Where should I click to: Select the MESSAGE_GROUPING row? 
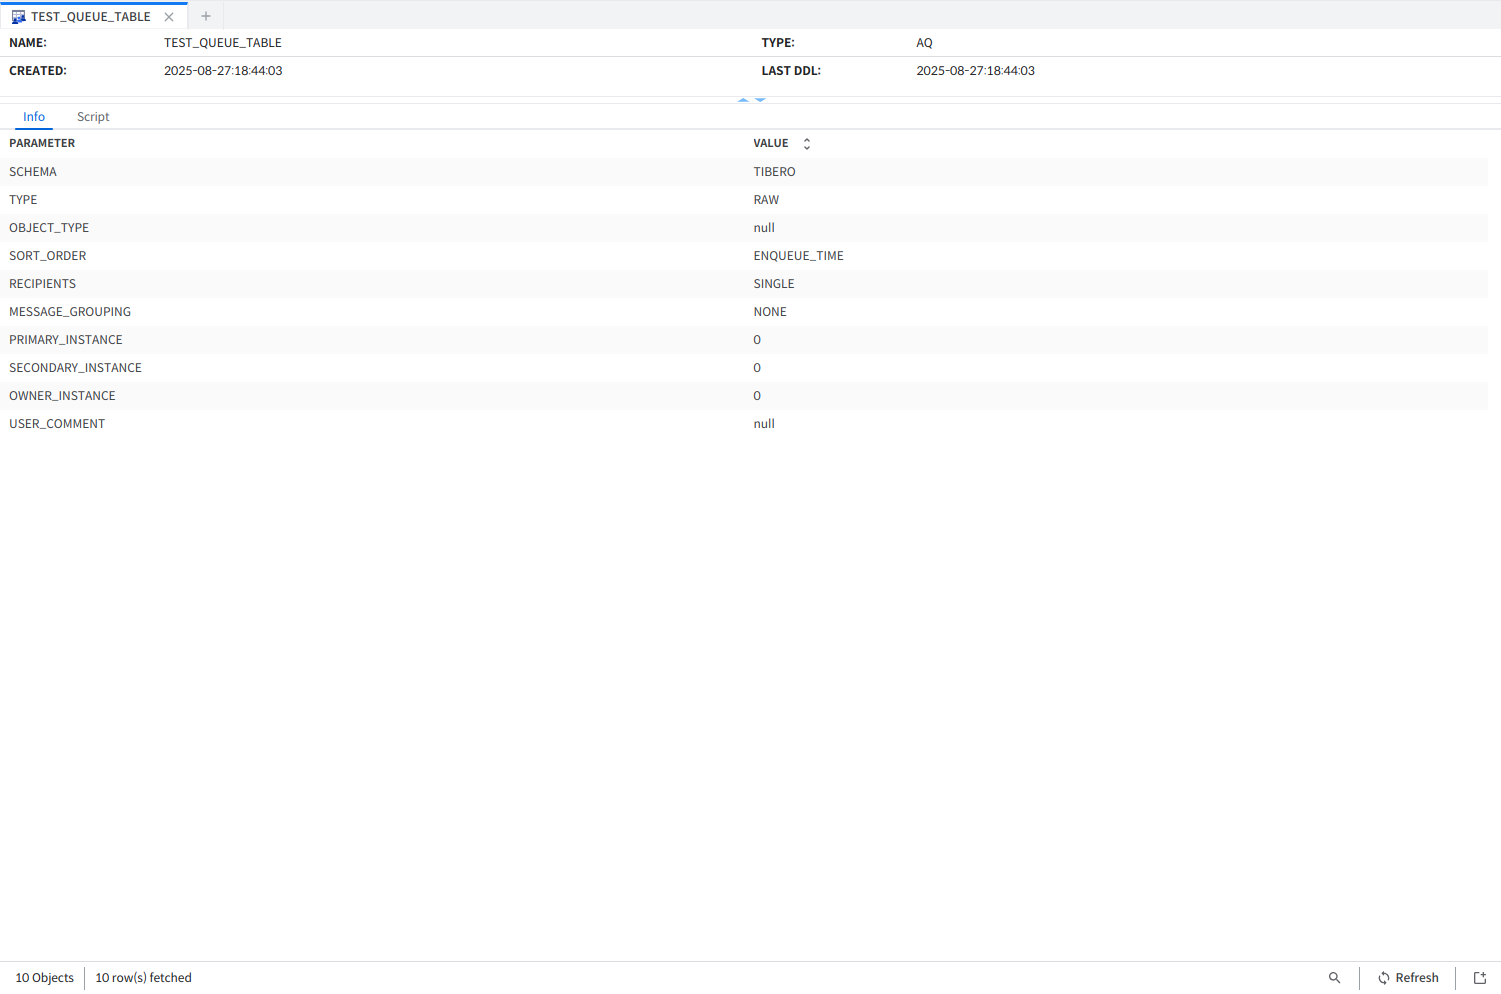click(x=70, y=312)
